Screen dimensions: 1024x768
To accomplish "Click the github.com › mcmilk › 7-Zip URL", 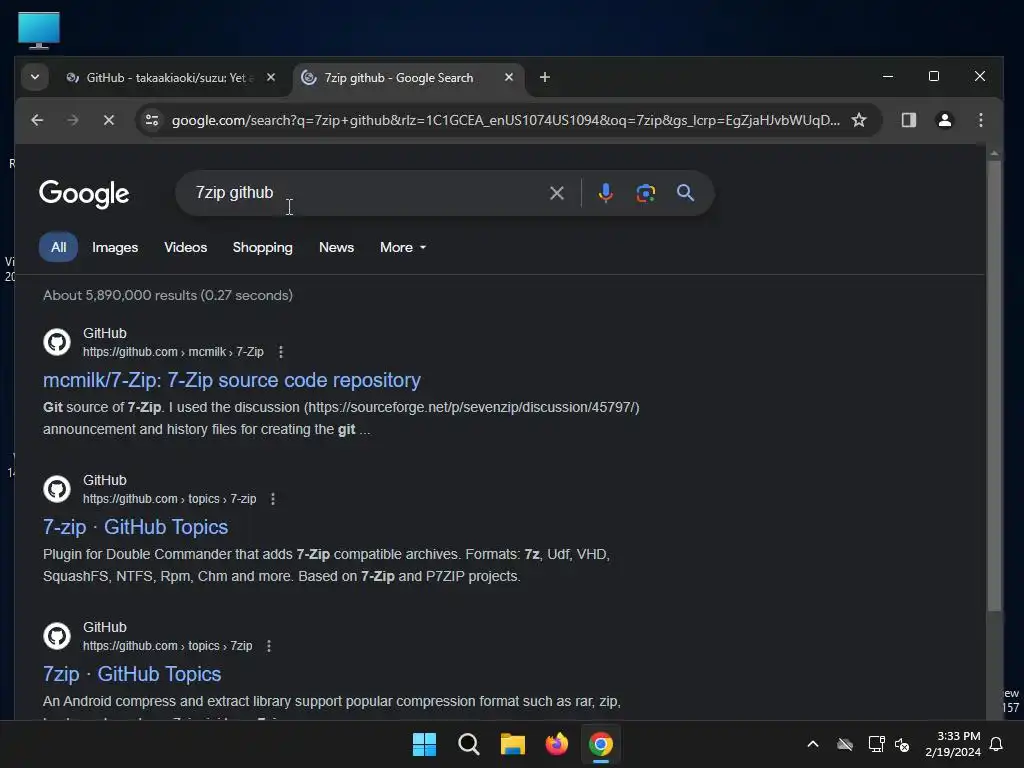I will click(x=173, y=352).
